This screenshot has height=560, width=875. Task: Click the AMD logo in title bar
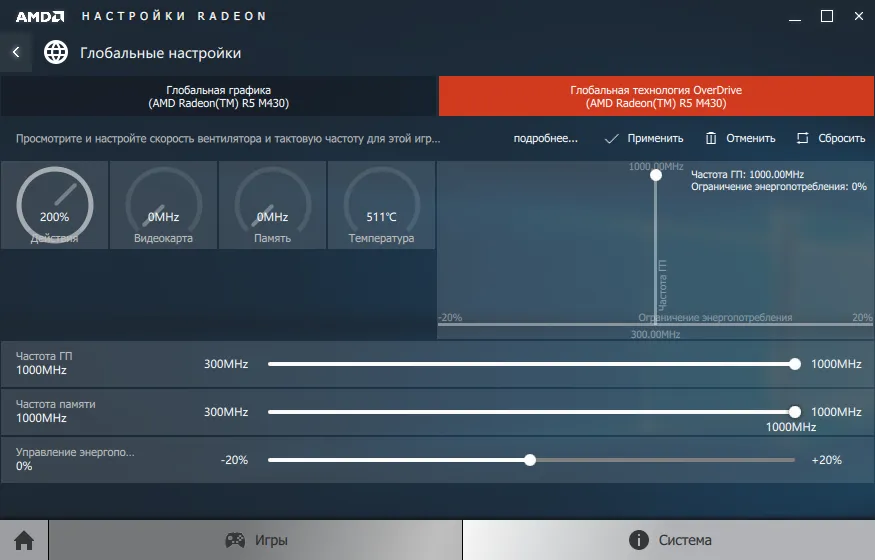40,16
